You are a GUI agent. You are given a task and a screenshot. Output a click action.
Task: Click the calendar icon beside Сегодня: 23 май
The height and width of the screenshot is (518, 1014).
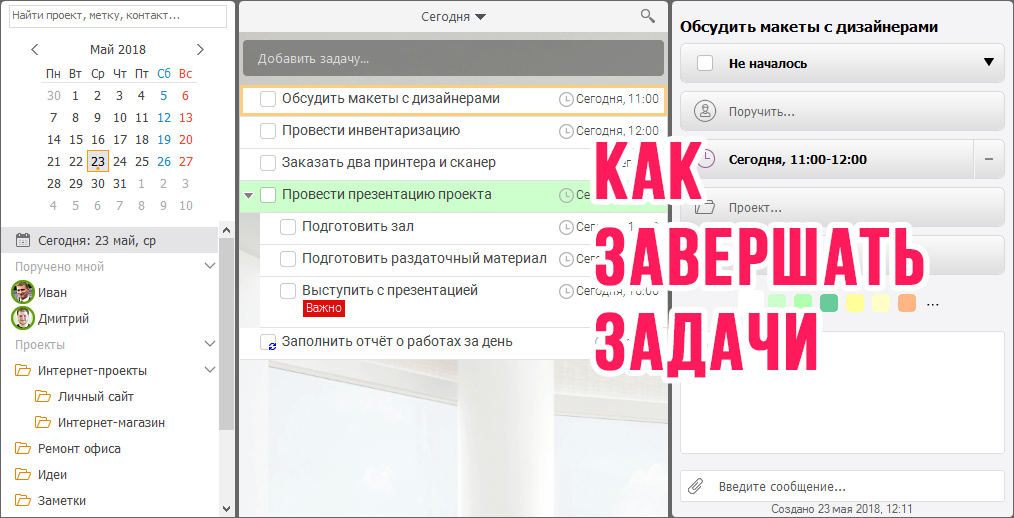tap(23, 241)
